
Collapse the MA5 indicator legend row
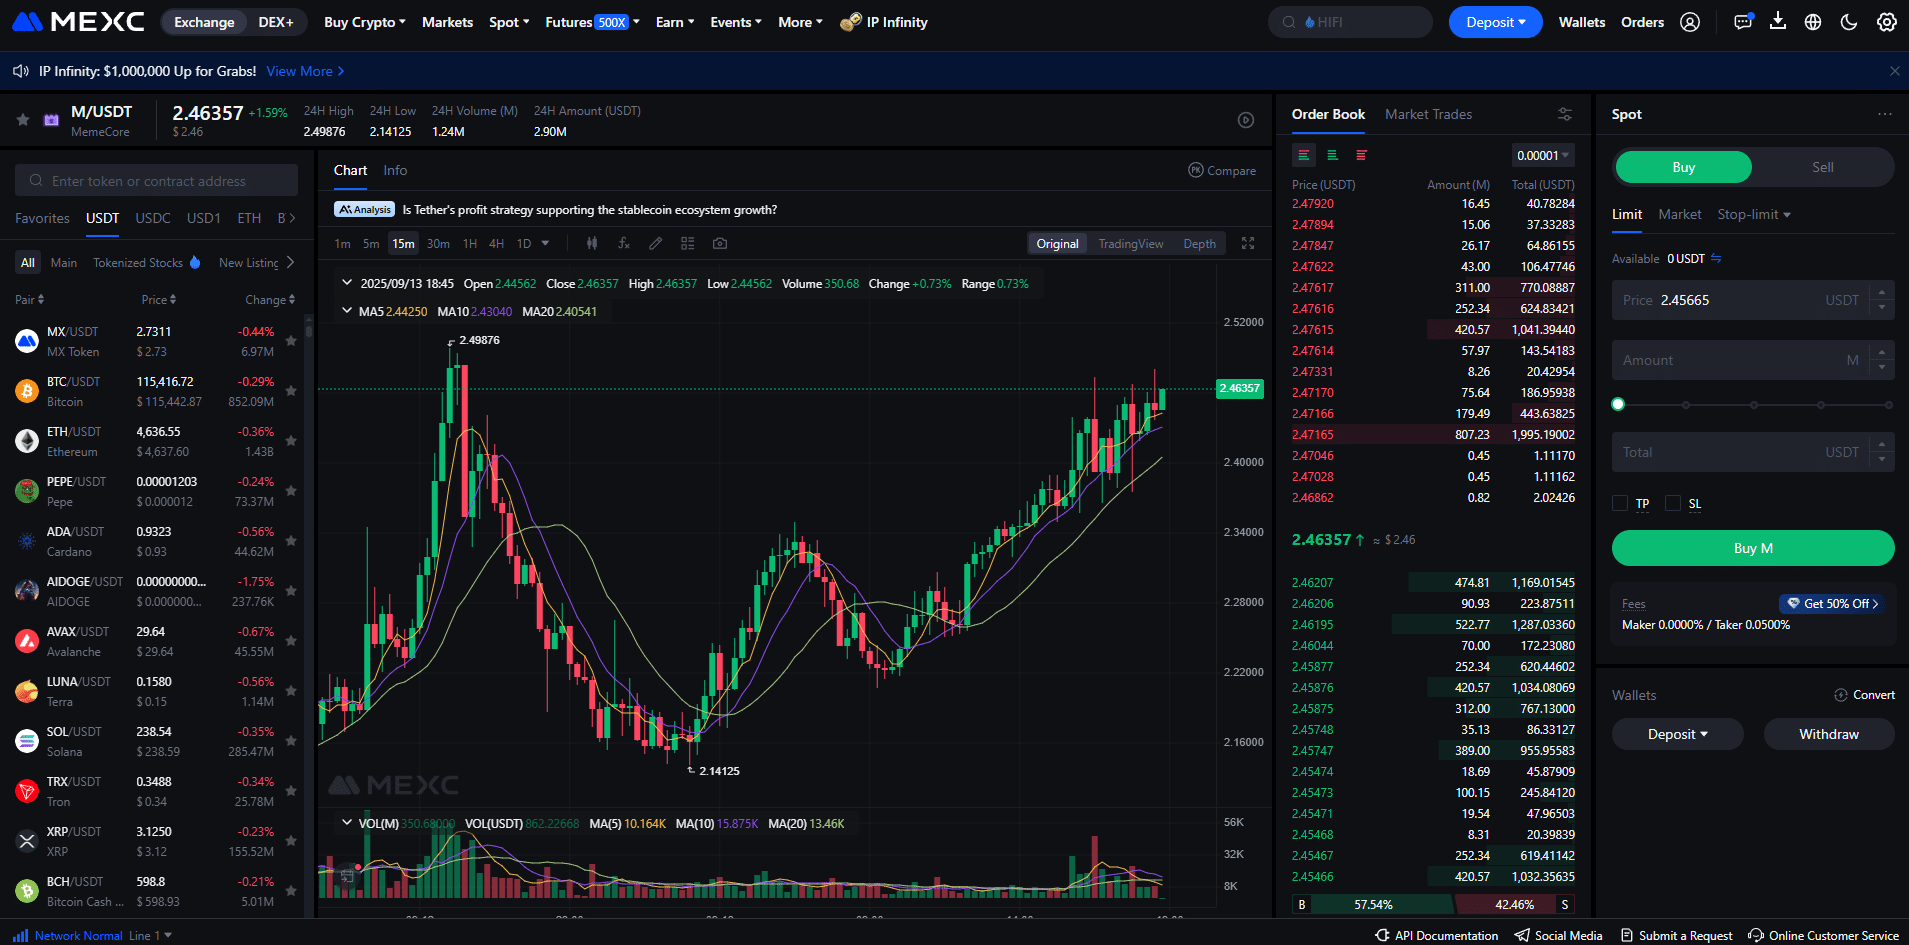(347, 311)
